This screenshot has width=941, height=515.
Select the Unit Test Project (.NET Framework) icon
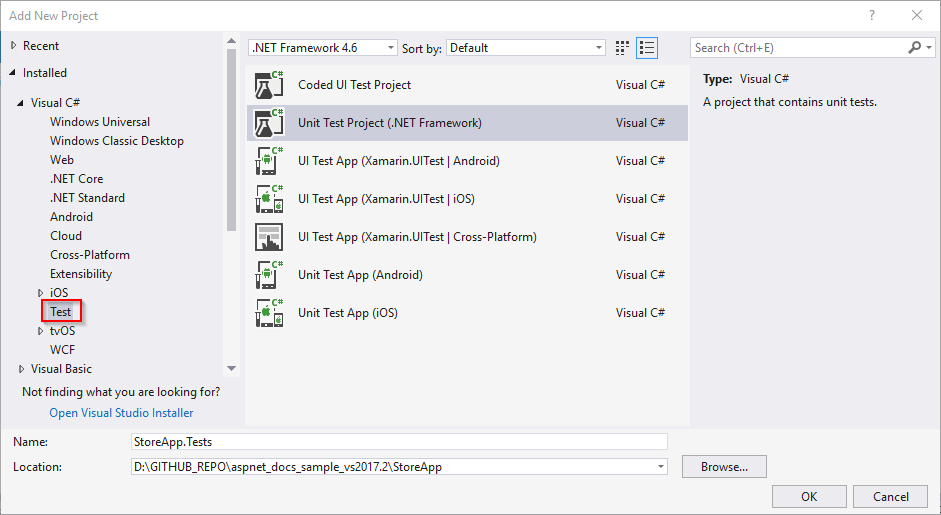click(270, 123)
